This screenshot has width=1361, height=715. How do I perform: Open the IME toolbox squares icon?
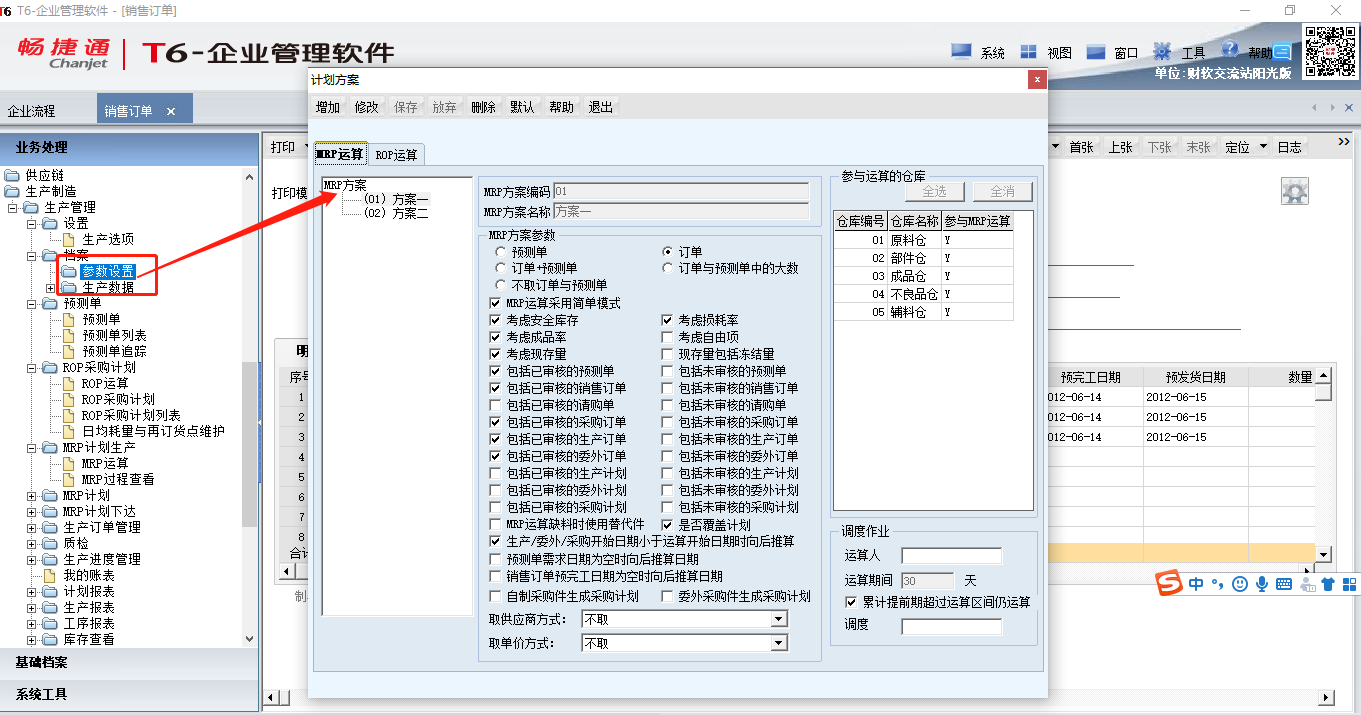click(1349, 584)
